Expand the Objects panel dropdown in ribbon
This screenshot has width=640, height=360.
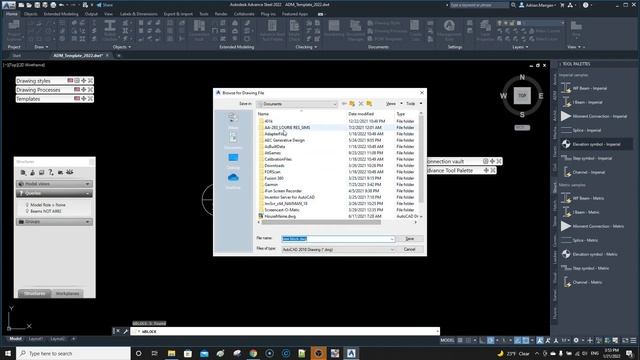tap(122, 47)
